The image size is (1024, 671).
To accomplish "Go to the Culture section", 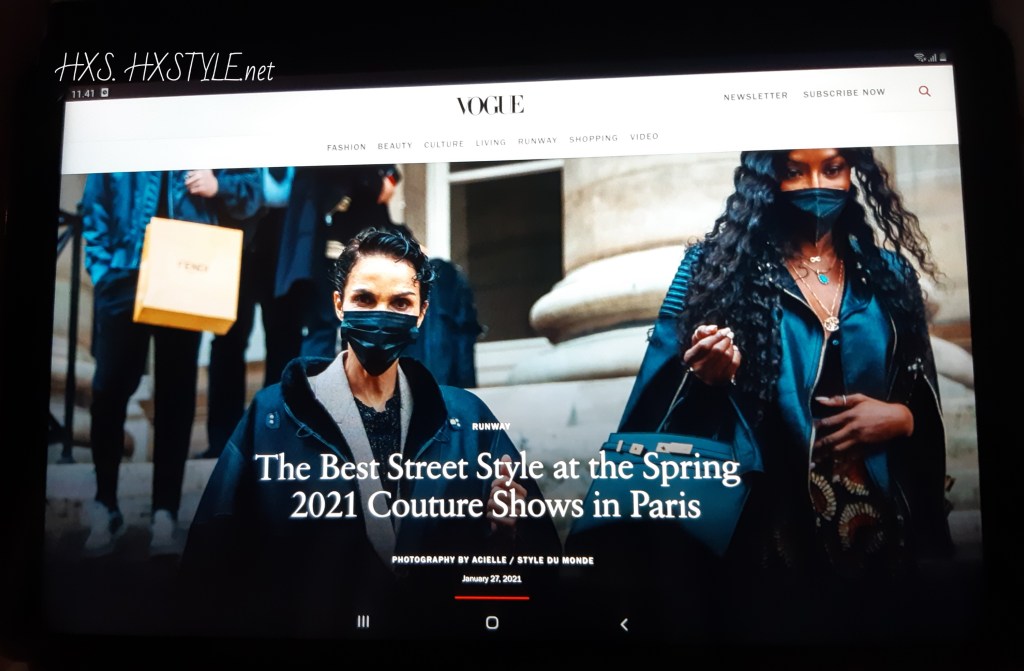I will [444, 144].
